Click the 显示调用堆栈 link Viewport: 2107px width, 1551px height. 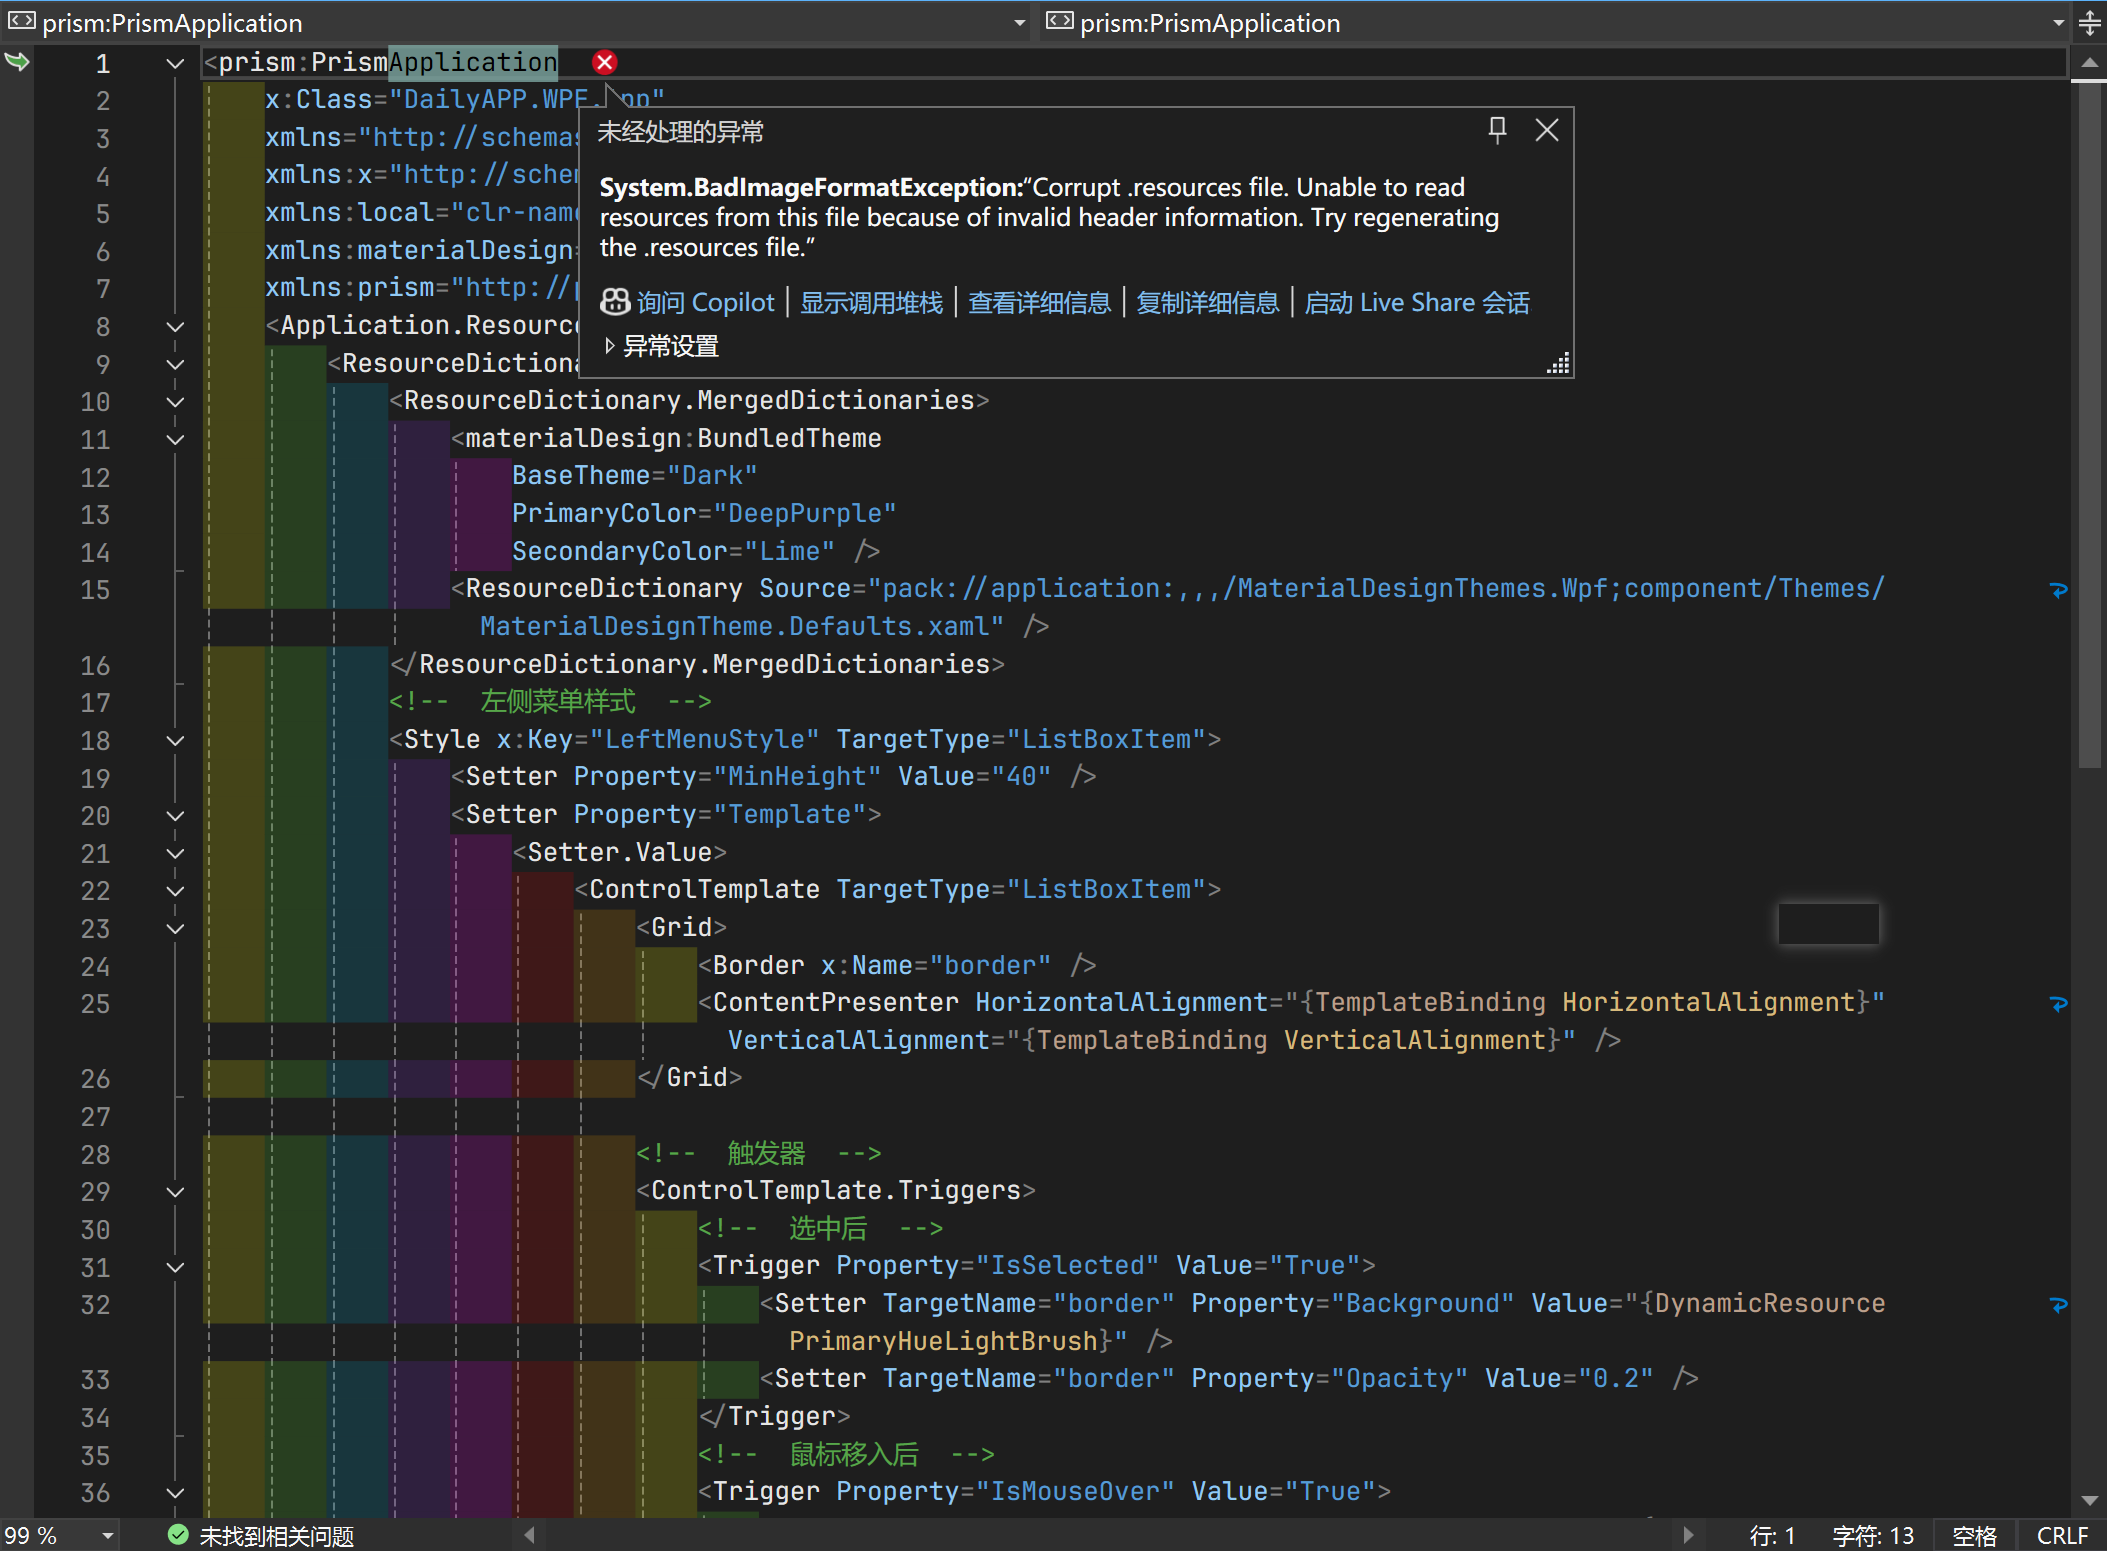871,302
